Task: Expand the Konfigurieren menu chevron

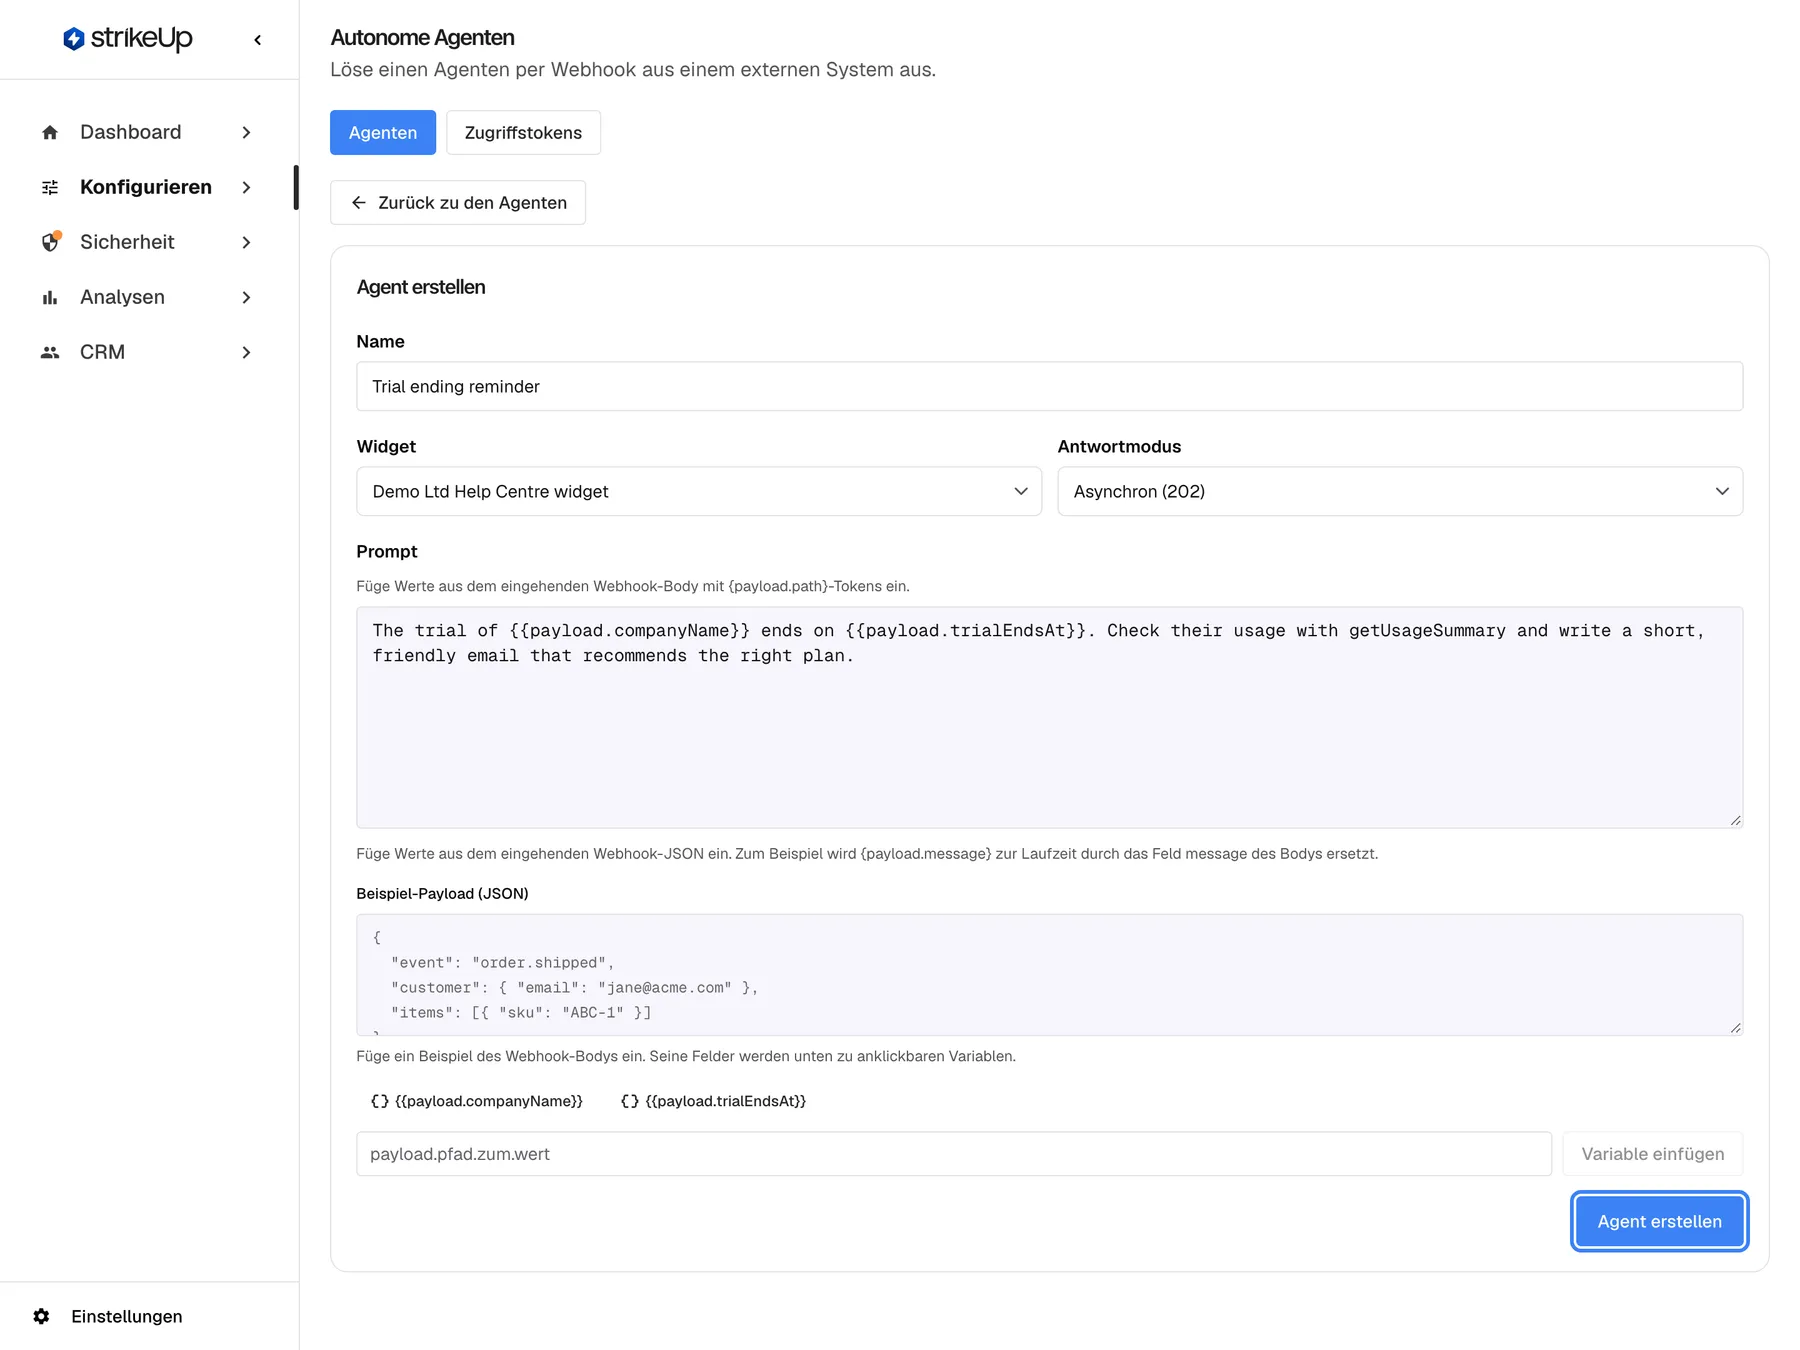Action: (246, 187)
